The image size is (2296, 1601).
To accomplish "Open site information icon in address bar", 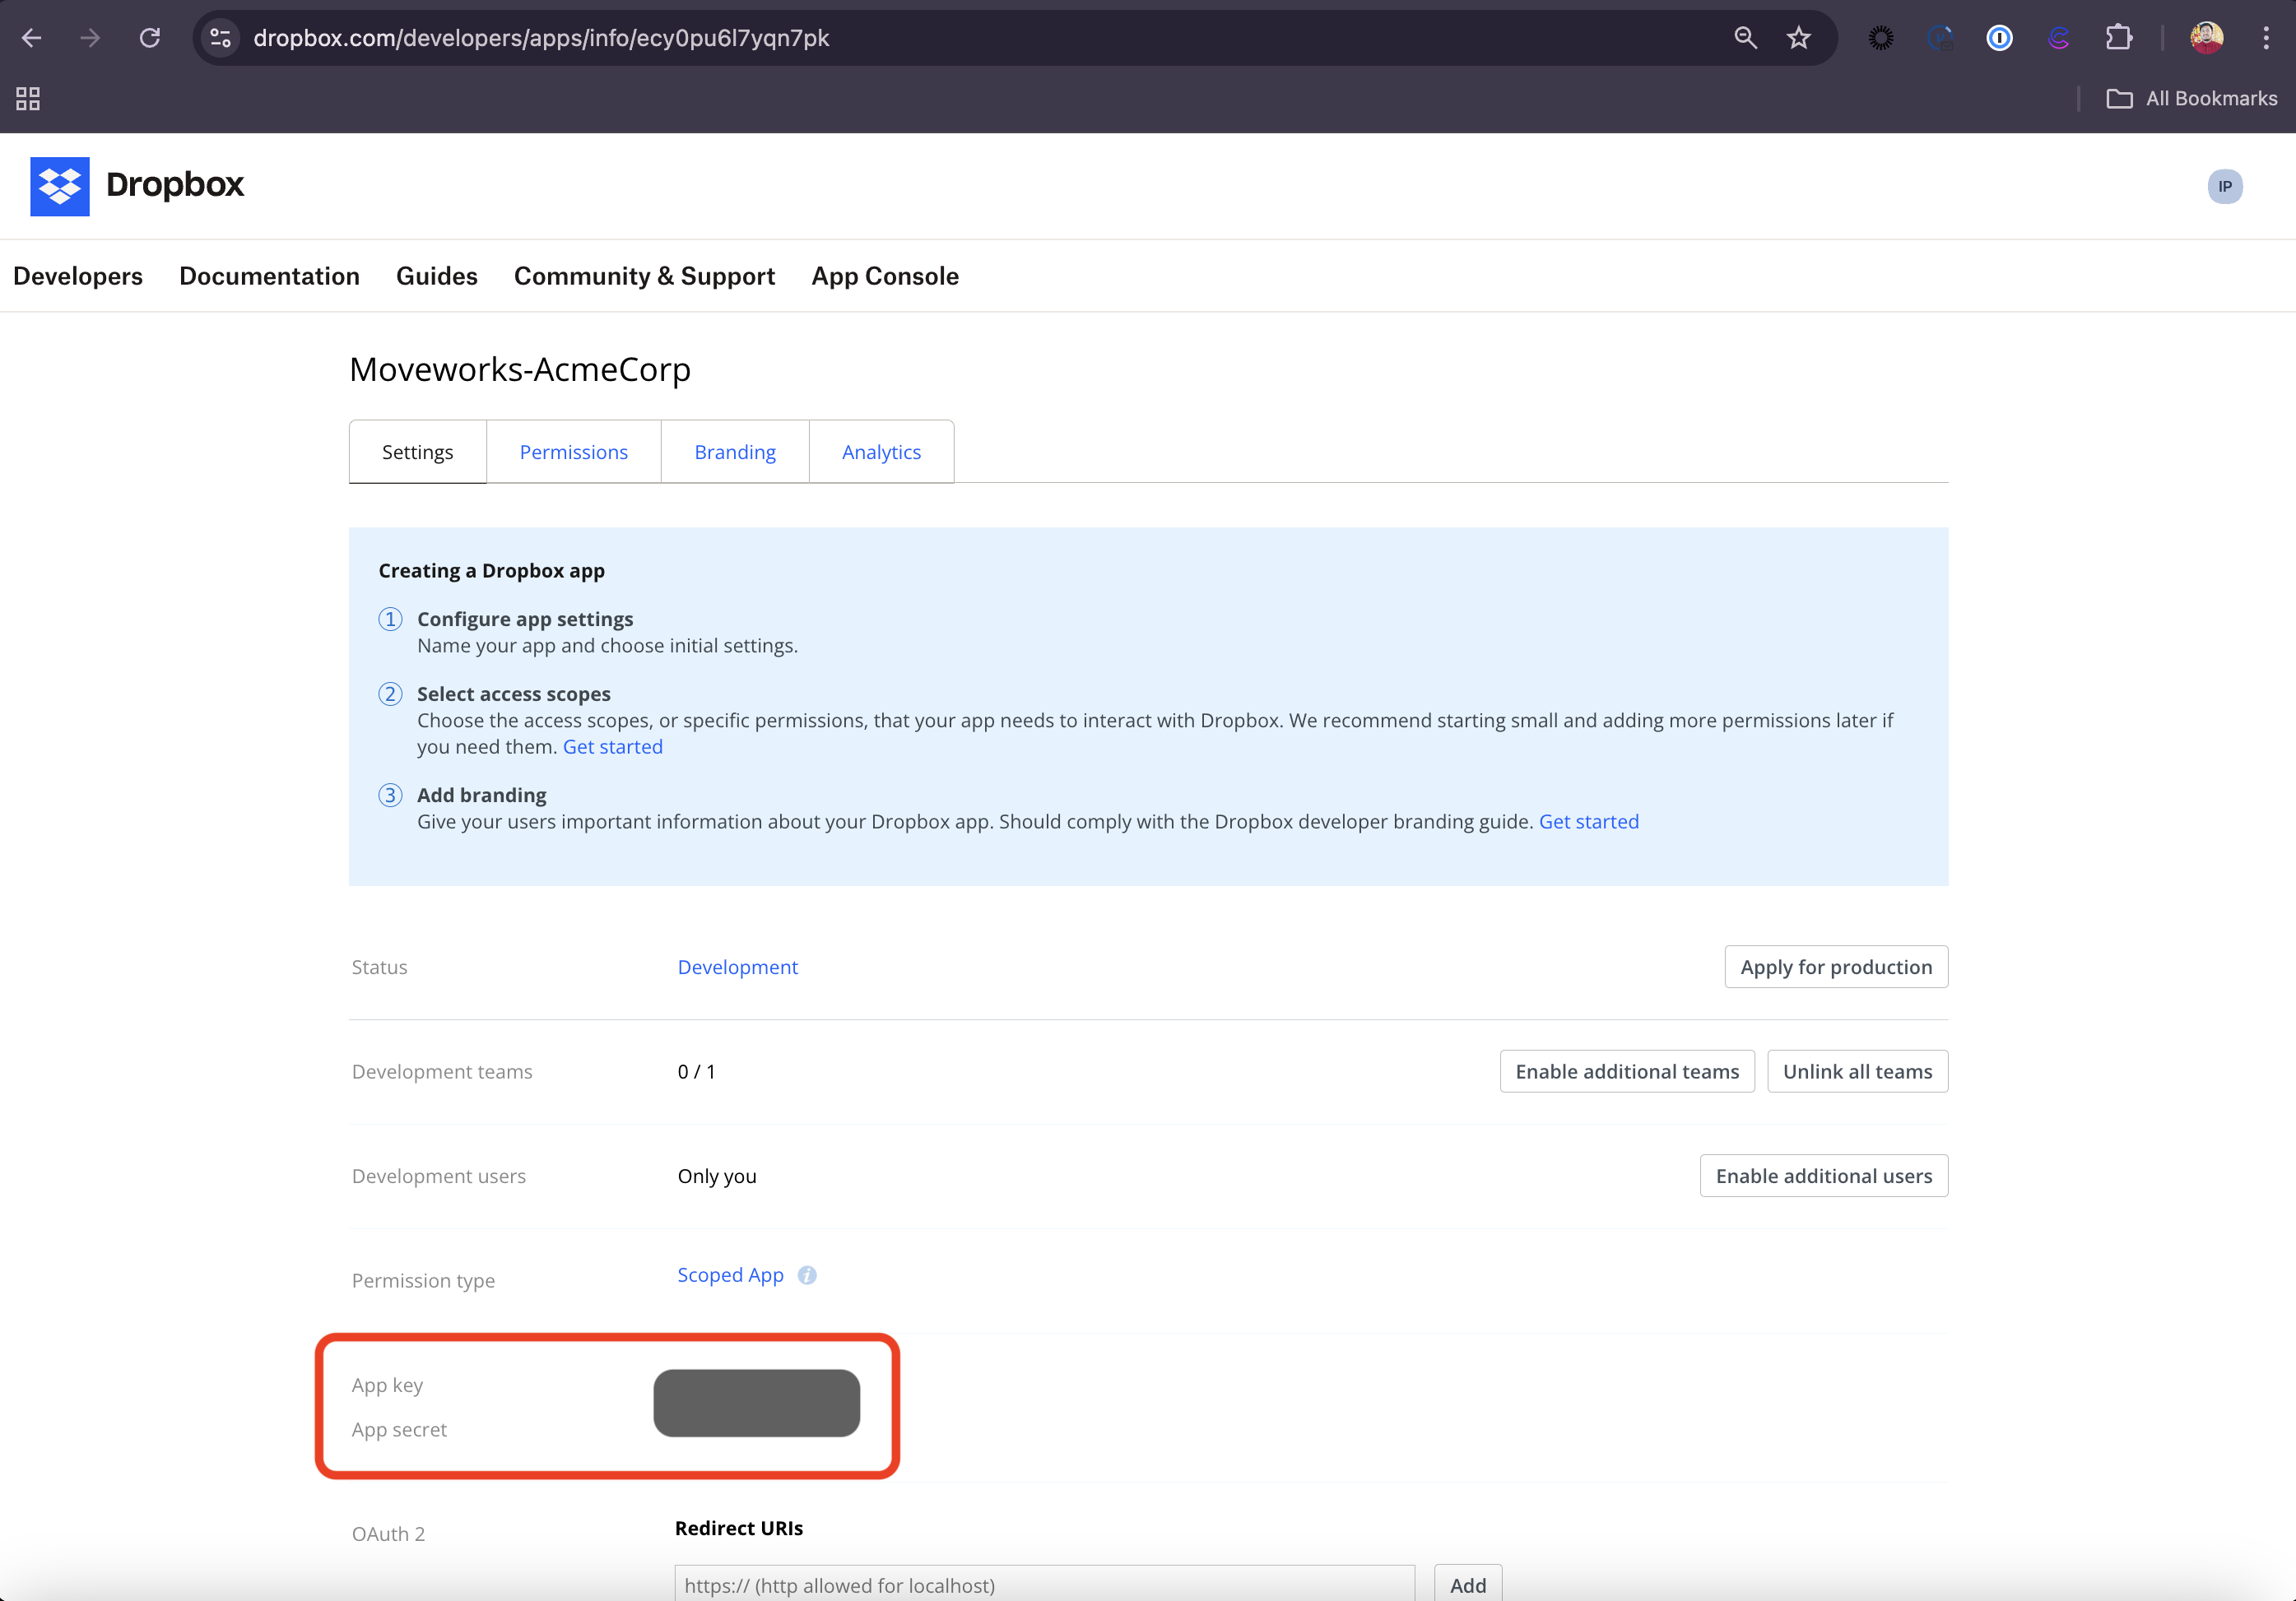I will [x=220, y=38].
